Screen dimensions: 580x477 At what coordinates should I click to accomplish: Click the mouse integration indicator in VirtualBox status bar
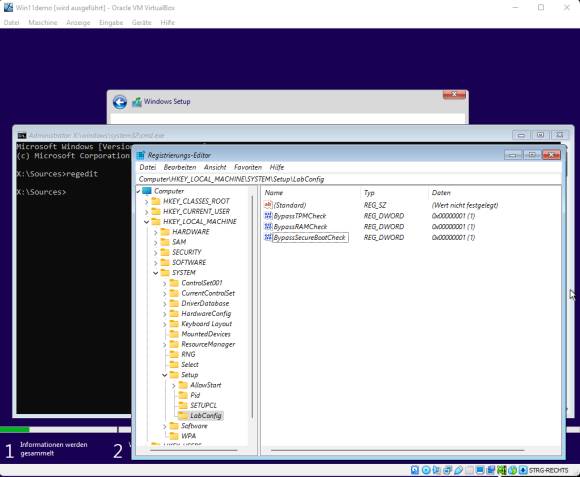pos(512,470)
